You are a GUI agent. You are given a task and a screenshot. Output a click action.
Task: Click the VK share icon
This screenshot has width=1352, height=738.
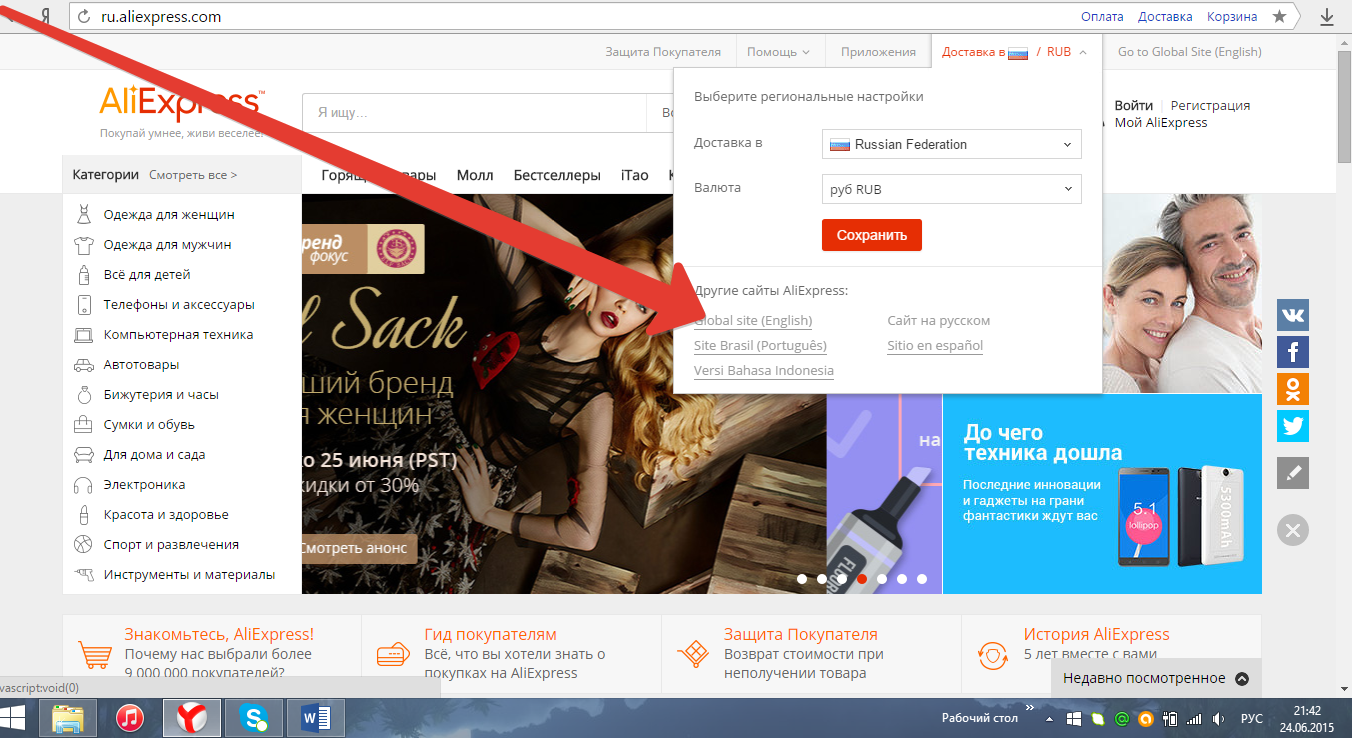(1293, 315)
